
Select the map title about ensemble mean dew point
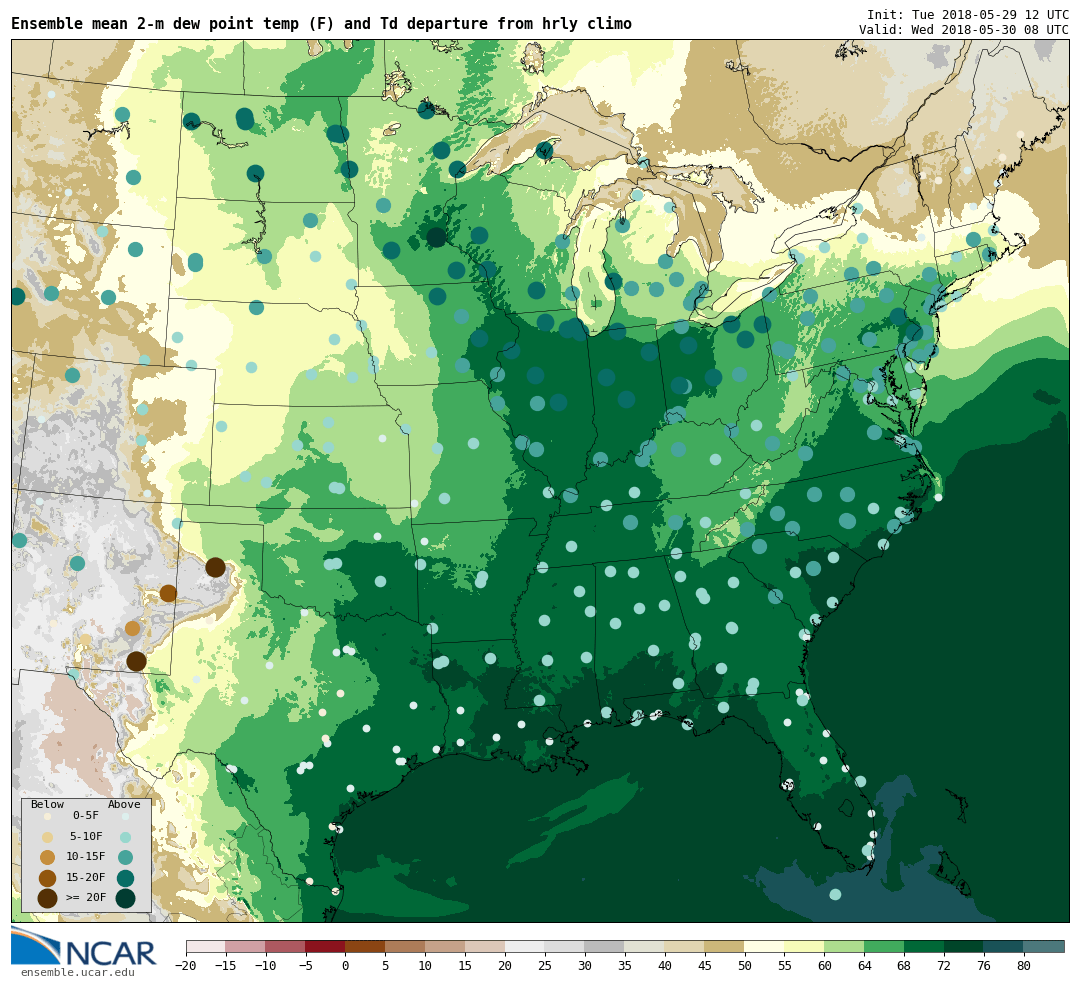point(321,23)
